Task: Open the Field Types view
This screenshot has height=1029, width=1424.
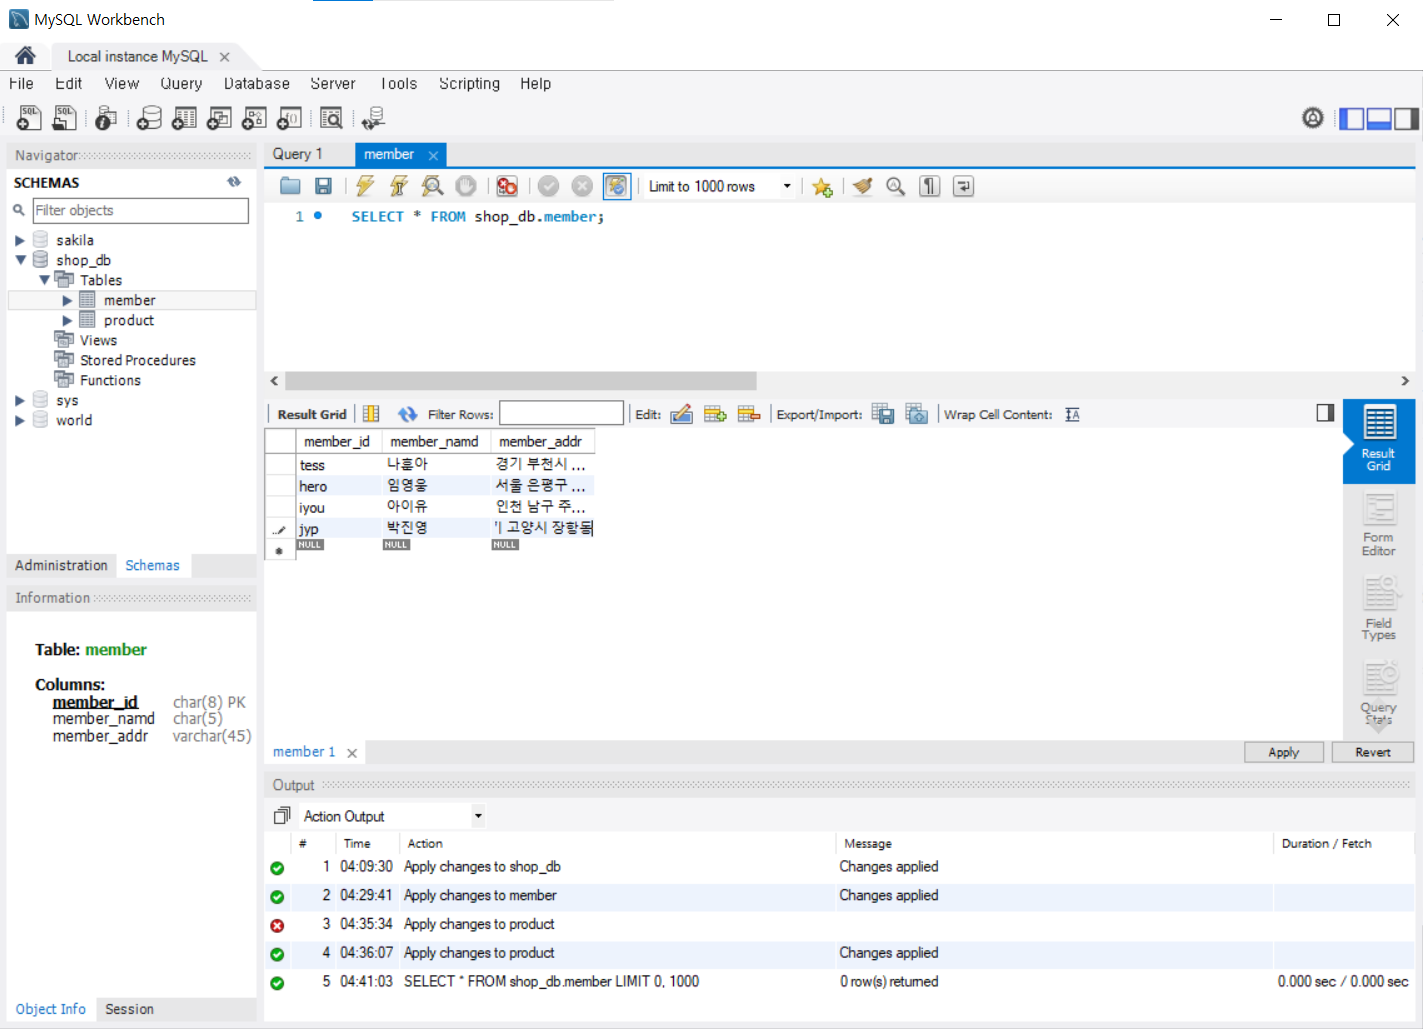Action: pyautogui.click(x=1379, y=609)
